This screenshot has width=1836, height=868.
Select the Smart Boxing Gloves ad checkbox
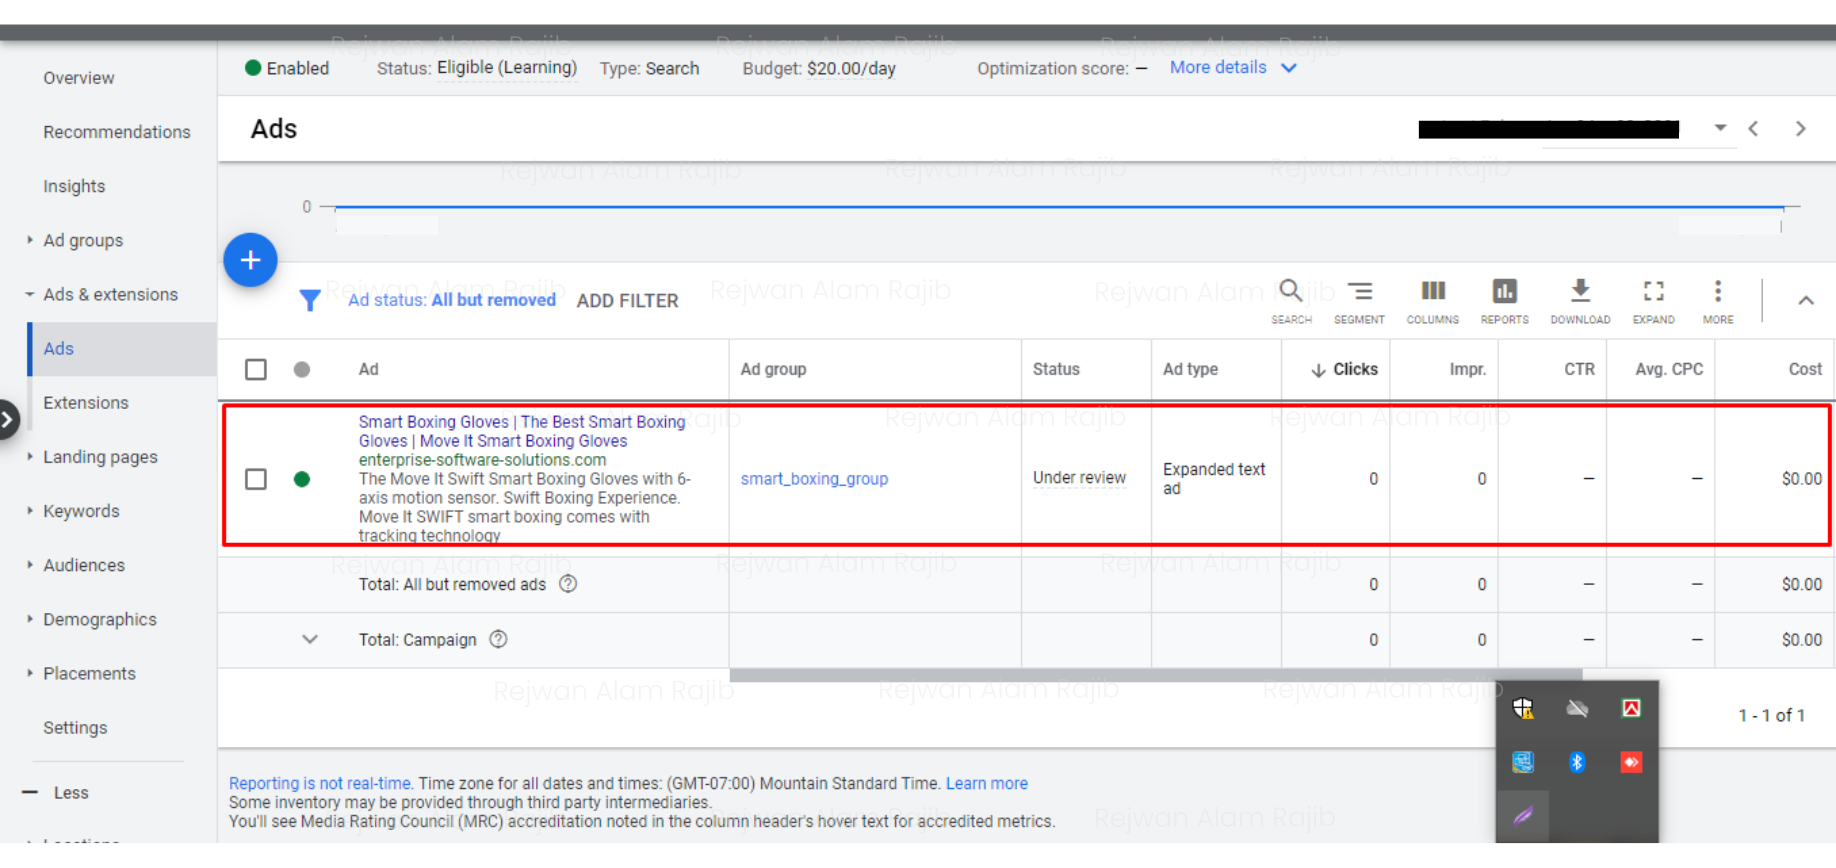[256, 479]
